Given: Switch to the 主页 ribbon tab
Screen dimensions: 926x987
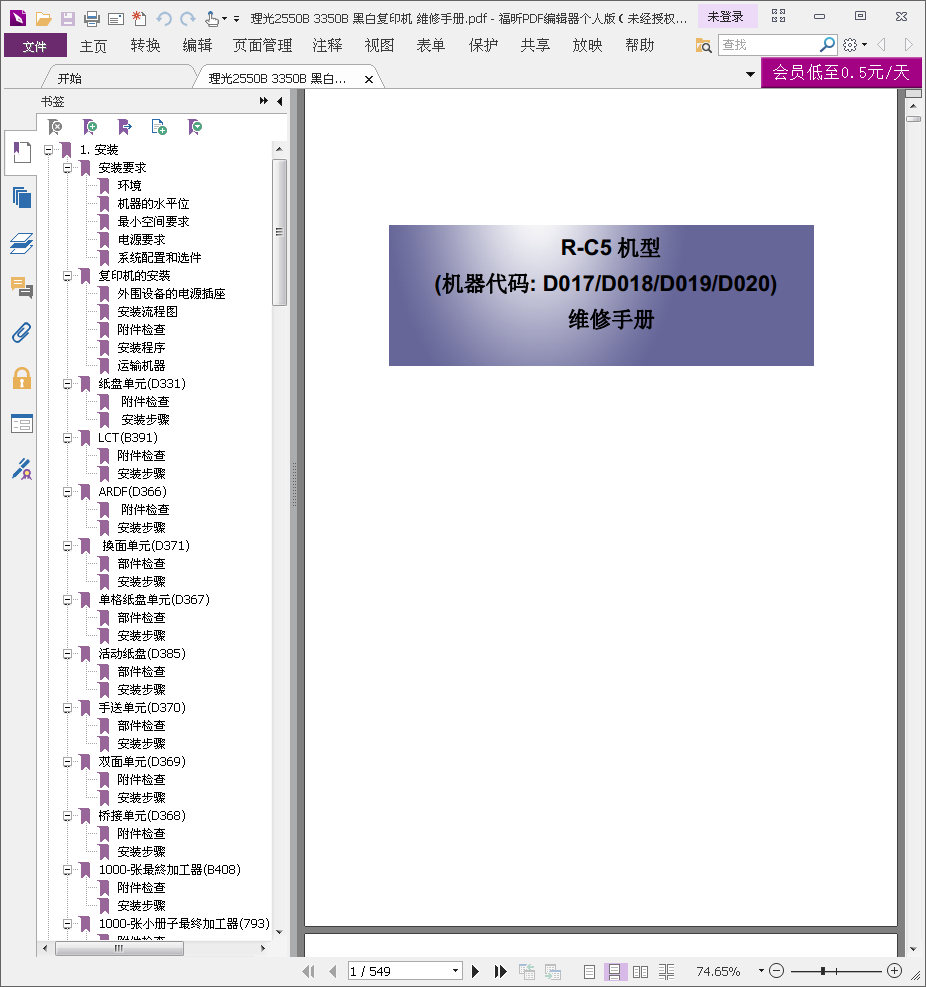Looking at the screenshot, I should pos(93,45).
